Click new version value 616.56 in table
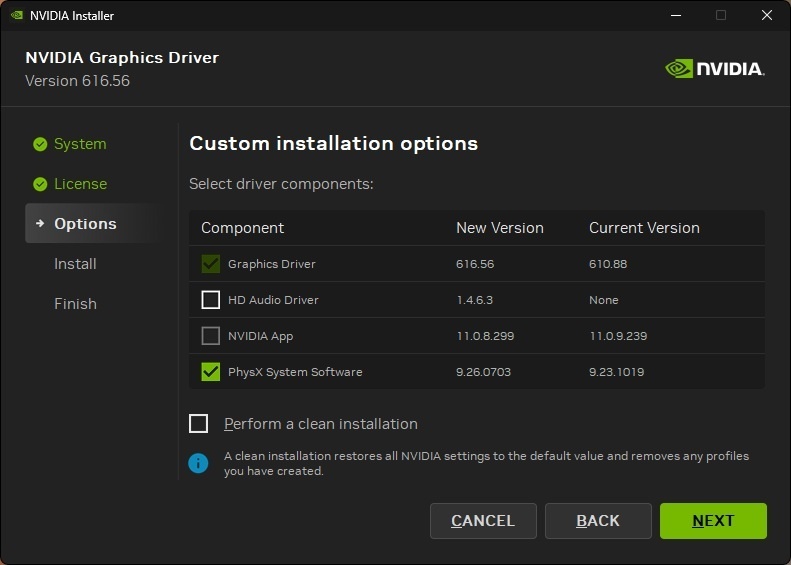This screenshot has width=791, height=565. (475, 264)
